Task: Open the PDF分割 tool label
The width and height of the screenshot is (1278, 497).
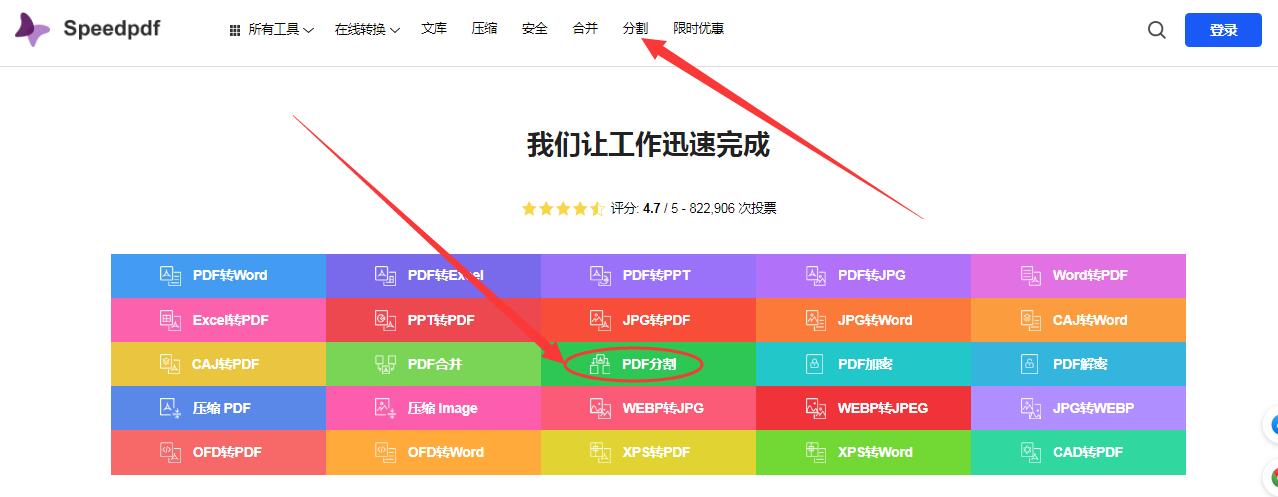Action: [x=649, y=364]
